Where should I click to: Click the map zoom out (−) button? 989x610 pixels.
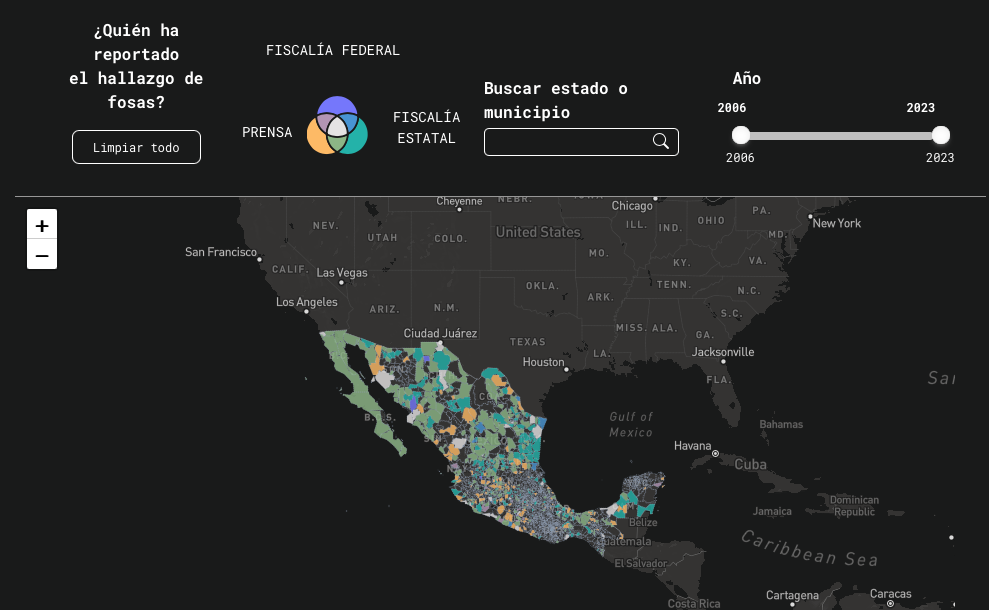coord(42,255)
